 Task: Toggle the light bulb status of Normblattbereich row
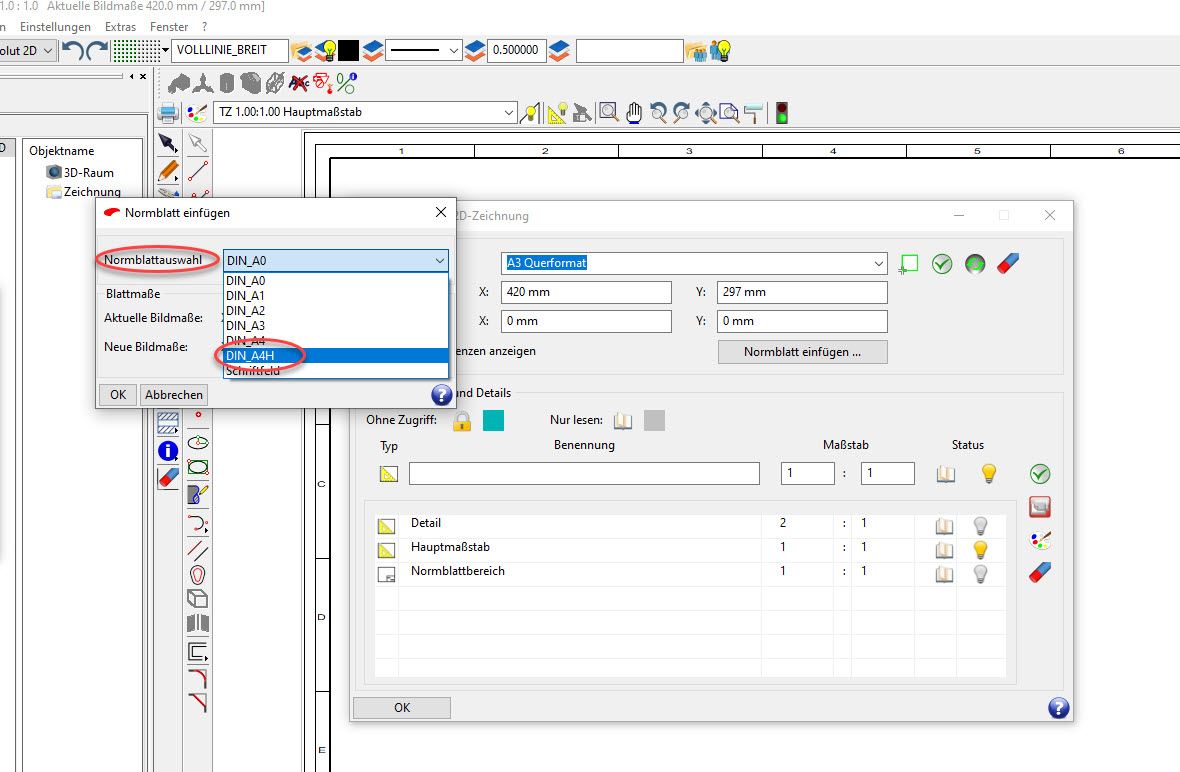pos(980,573)
